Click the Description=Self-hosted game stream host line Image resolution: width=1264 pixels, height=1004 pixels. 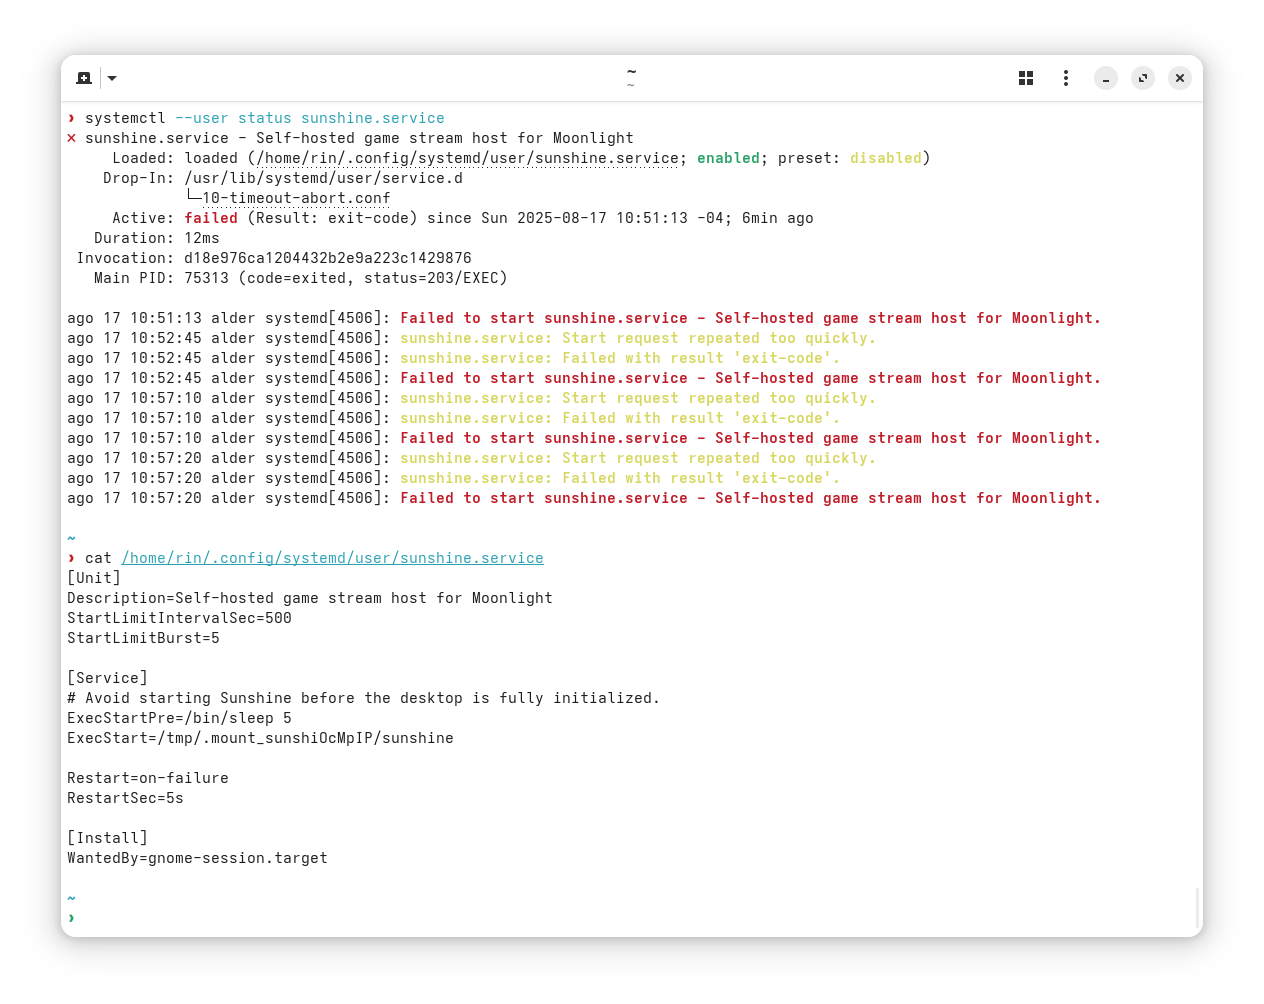click(x=310, y=598)
